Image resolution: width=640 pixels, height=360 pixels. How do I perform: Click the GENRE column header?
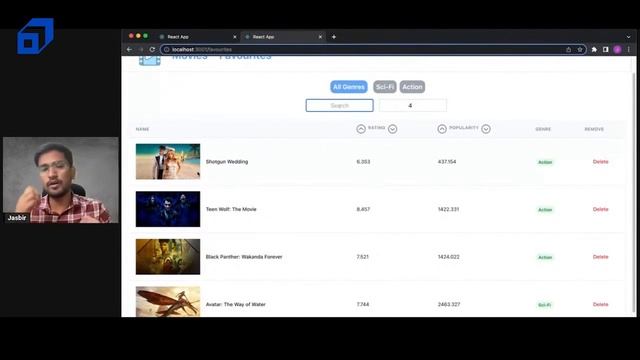point(543,129)
